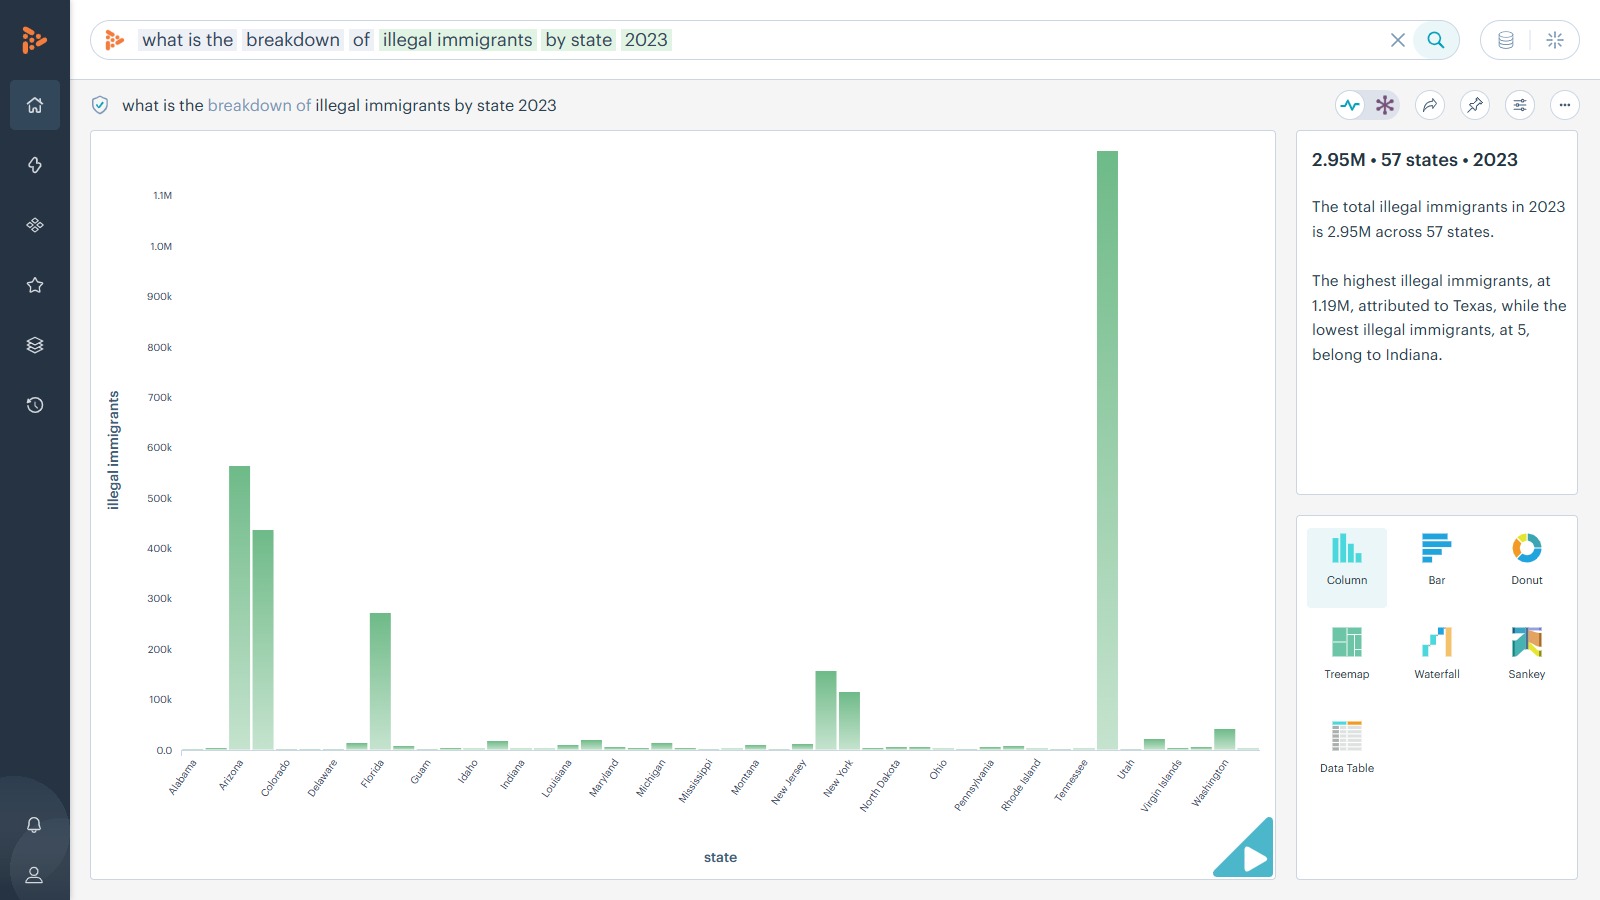Click the New York axis label
Image resolution: width=1600 pixels, height=900 pixels.
coord(838,778)
